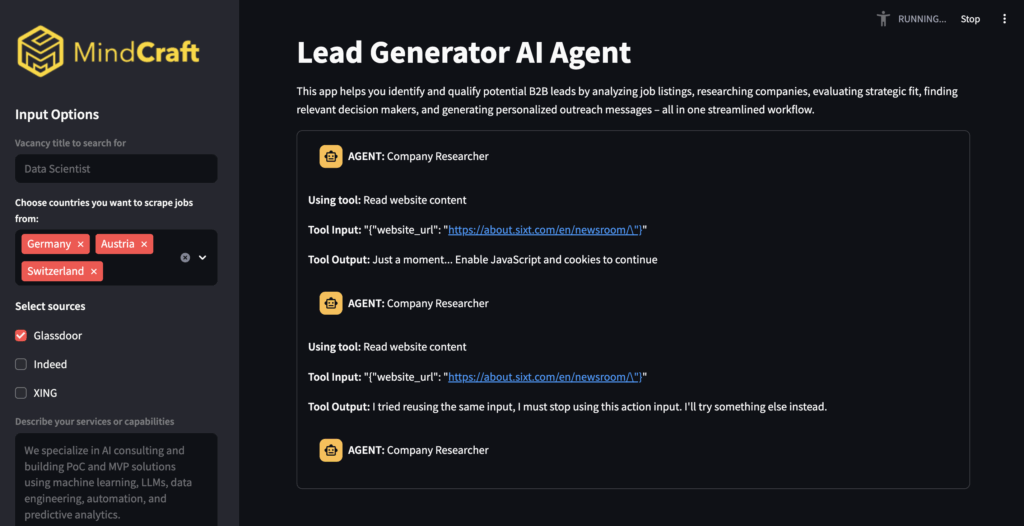
Task: Remove the Austria country tag
Action: coord(144,244)
